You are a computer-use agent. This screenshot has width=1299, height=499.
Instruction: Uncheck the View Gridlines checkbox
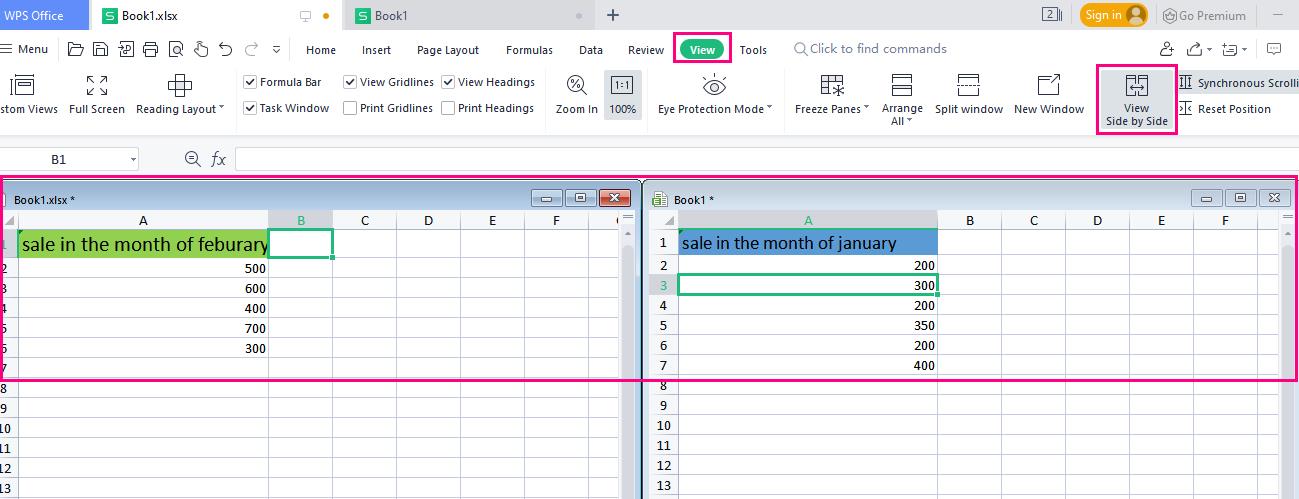coord(350,82)
